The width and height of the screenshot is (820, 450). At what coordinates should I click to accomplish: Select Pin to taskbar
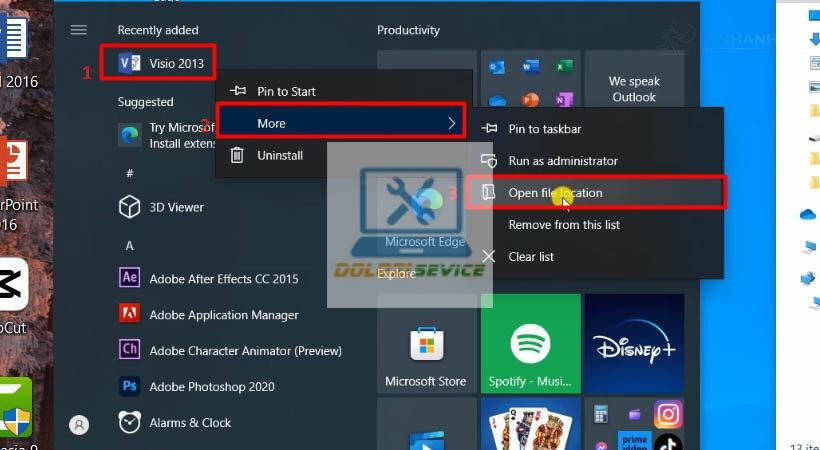pyautogui.click(x=544, y=129)
